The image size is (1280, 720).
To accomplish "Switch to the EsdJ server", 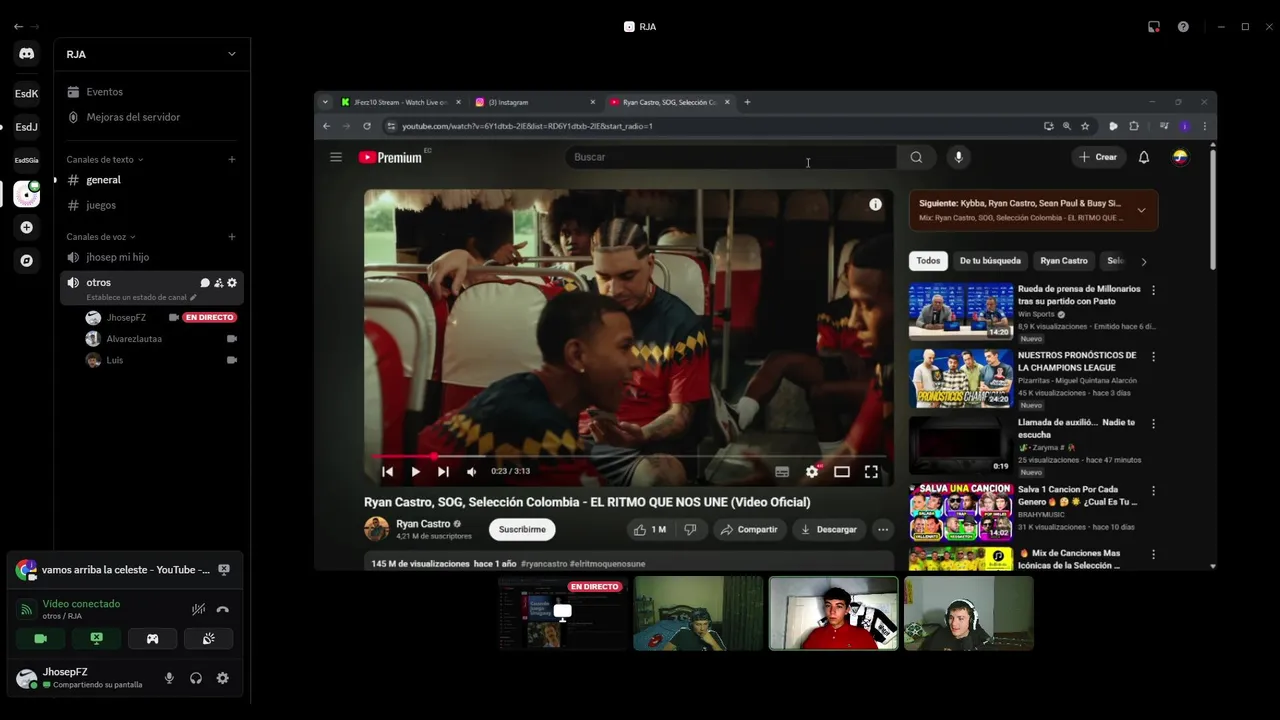I will 27,127.
